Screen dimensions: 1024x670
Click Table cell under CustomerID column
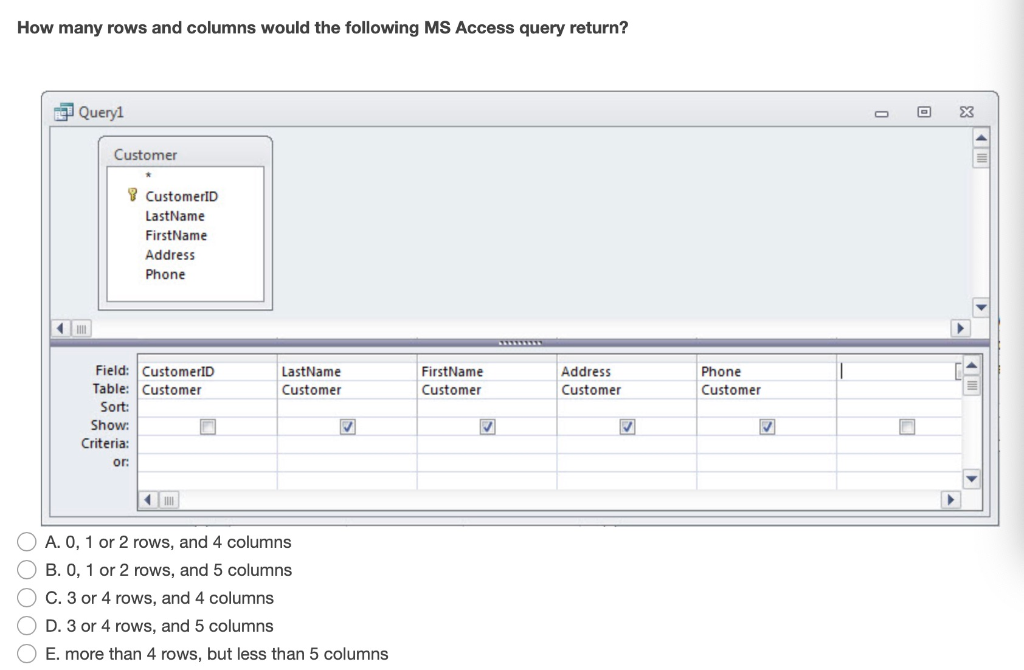click(208, 390)
